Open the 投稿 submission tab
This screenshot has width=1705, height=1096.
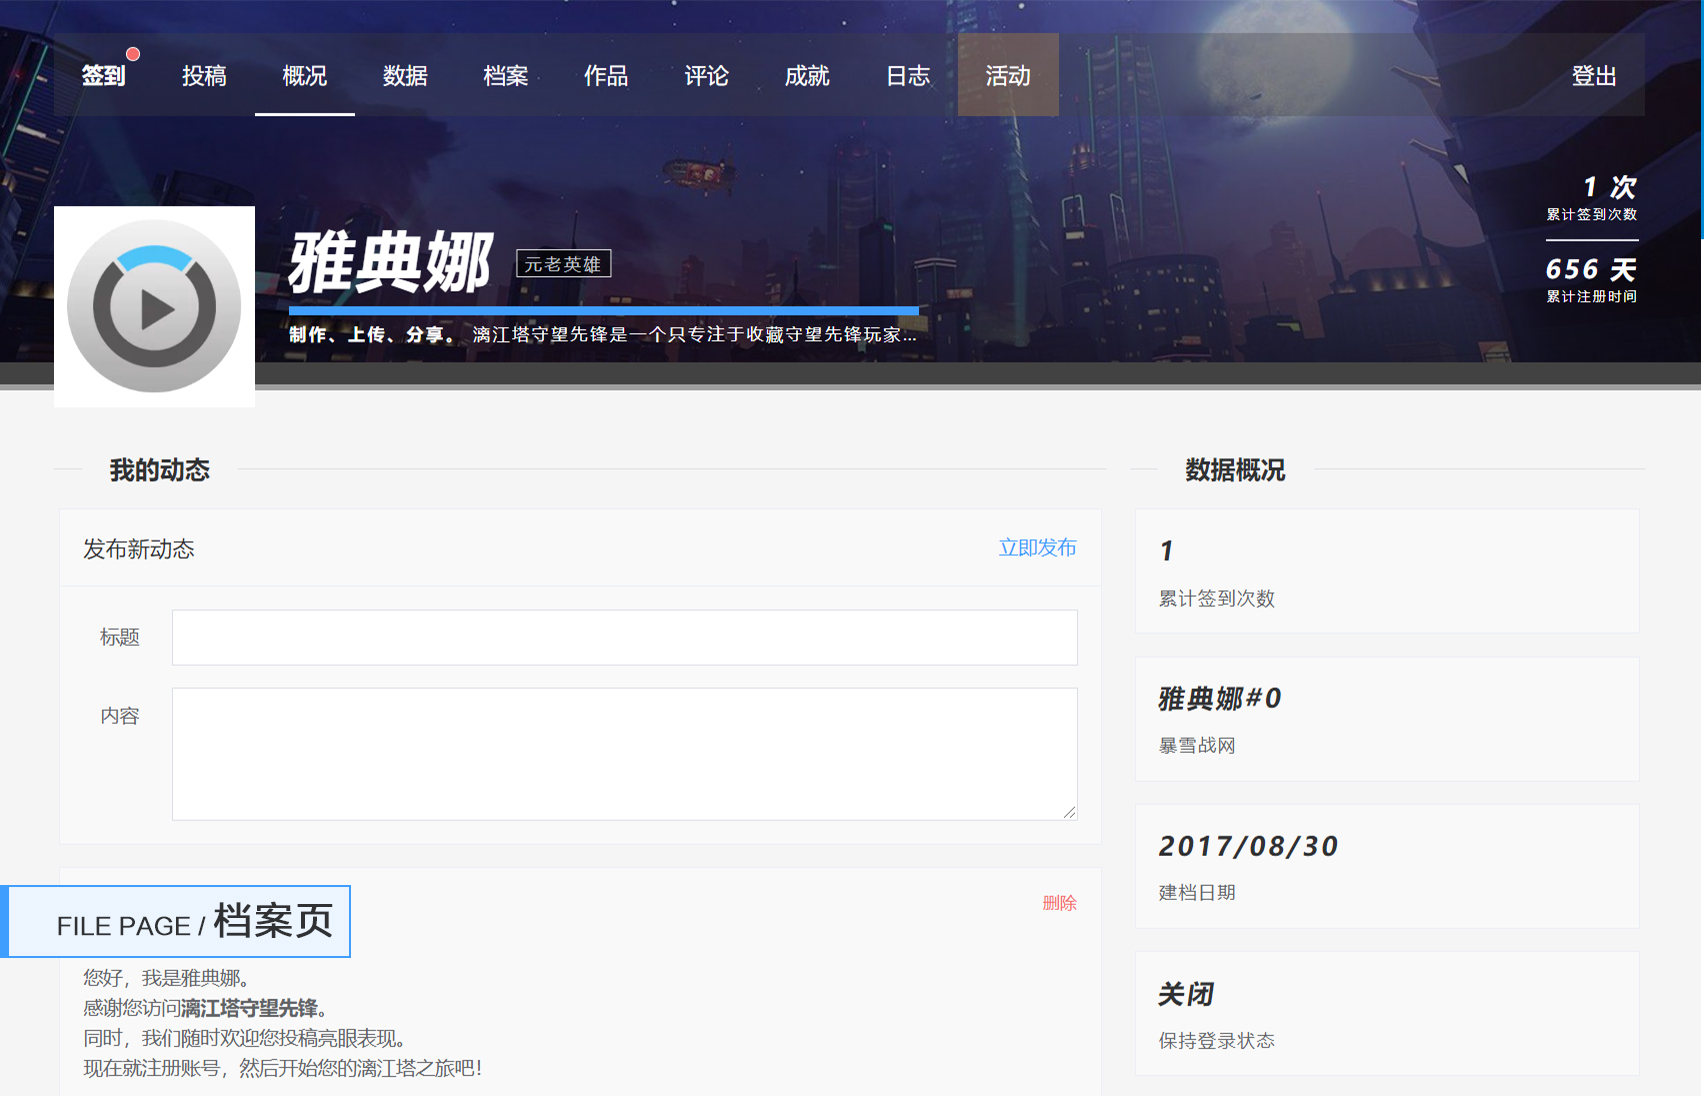click(204, 76)
